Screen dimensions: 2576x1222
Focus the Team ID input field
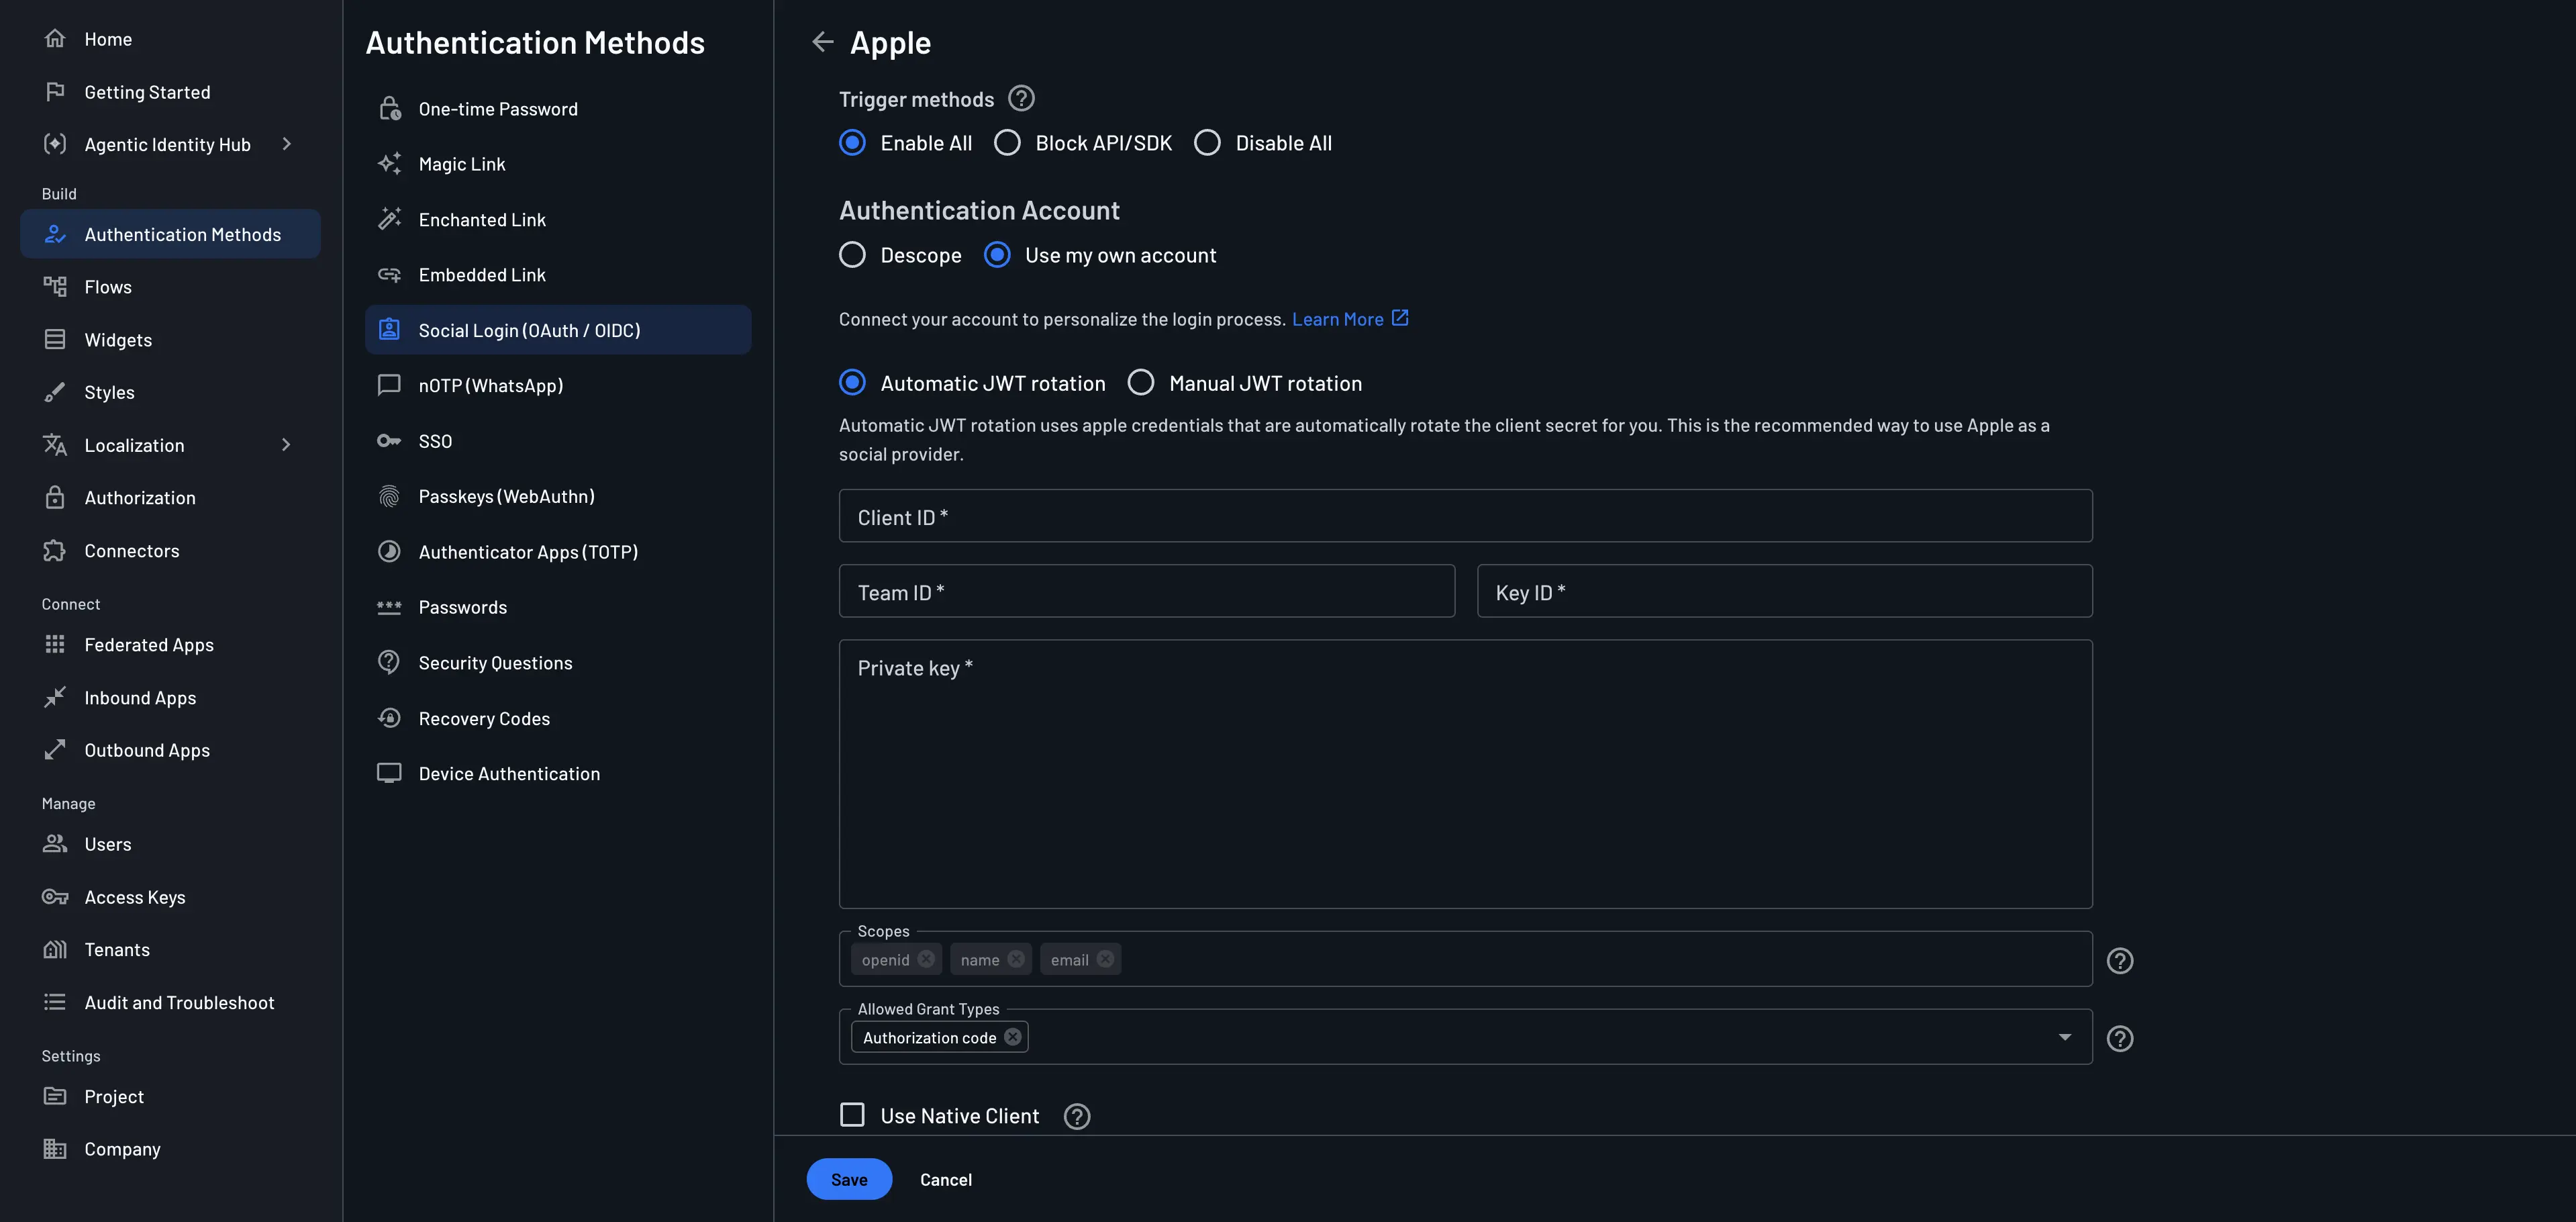pyautogui.click(x=1146, y=591)
